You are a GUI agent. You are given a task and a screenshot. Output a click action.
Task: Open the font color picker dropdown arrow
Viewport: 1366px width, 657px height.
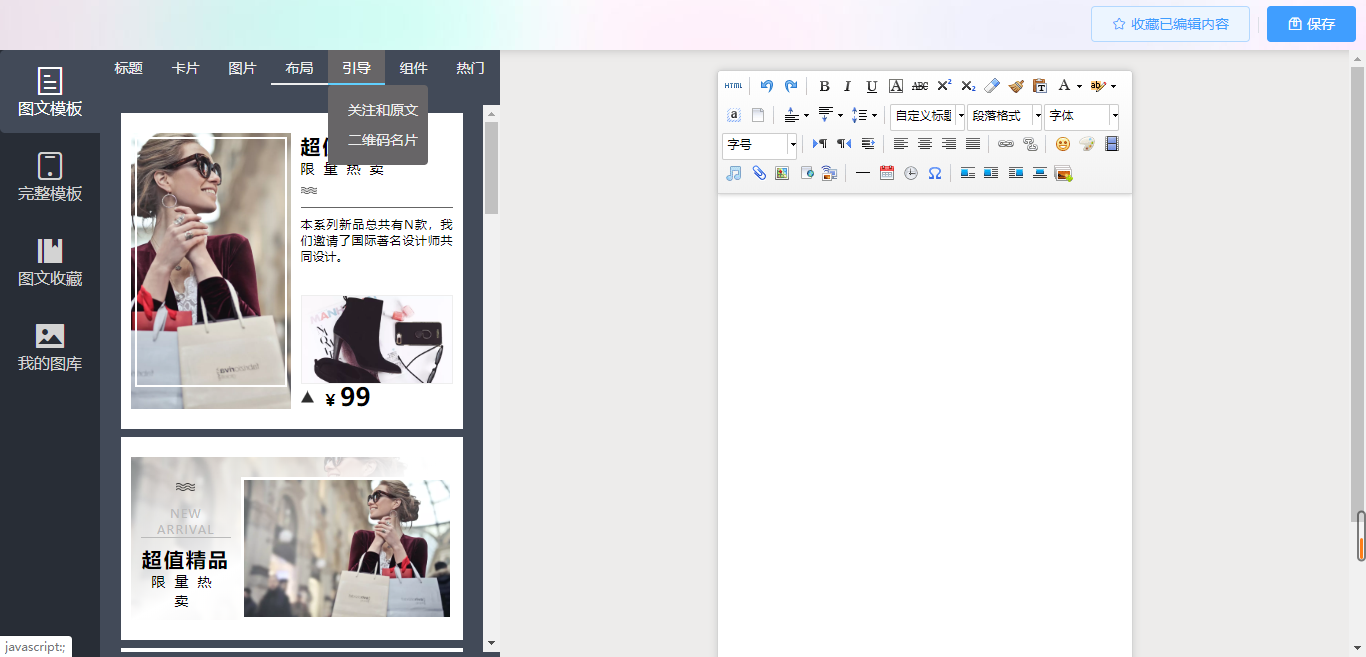click(x=1079, y=87)
